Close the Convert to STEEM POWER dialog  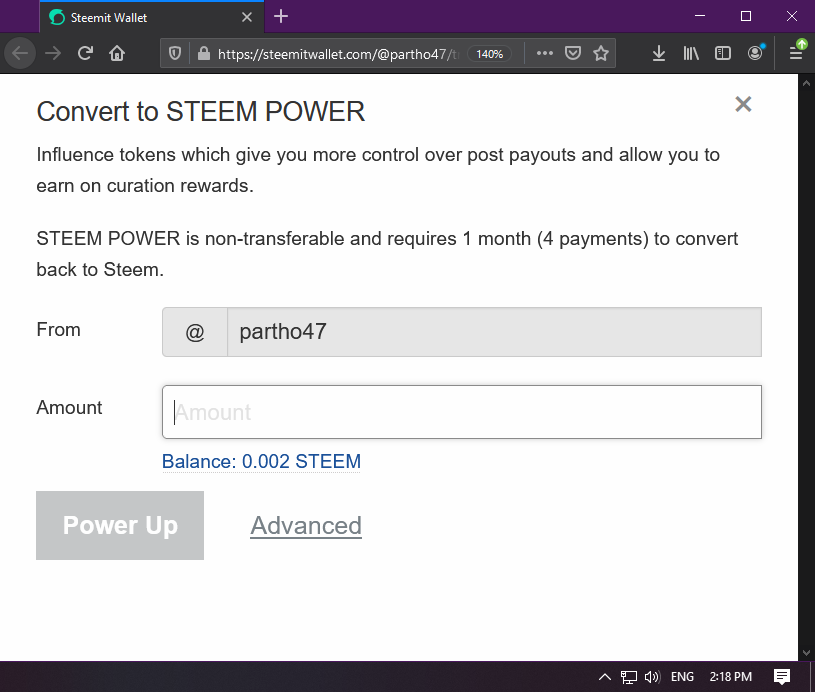pos(743,104)
